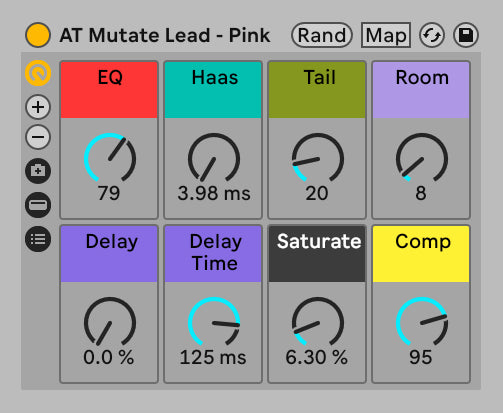Show chain list with the list icon

pyautogui.click(x=38, y=239)
